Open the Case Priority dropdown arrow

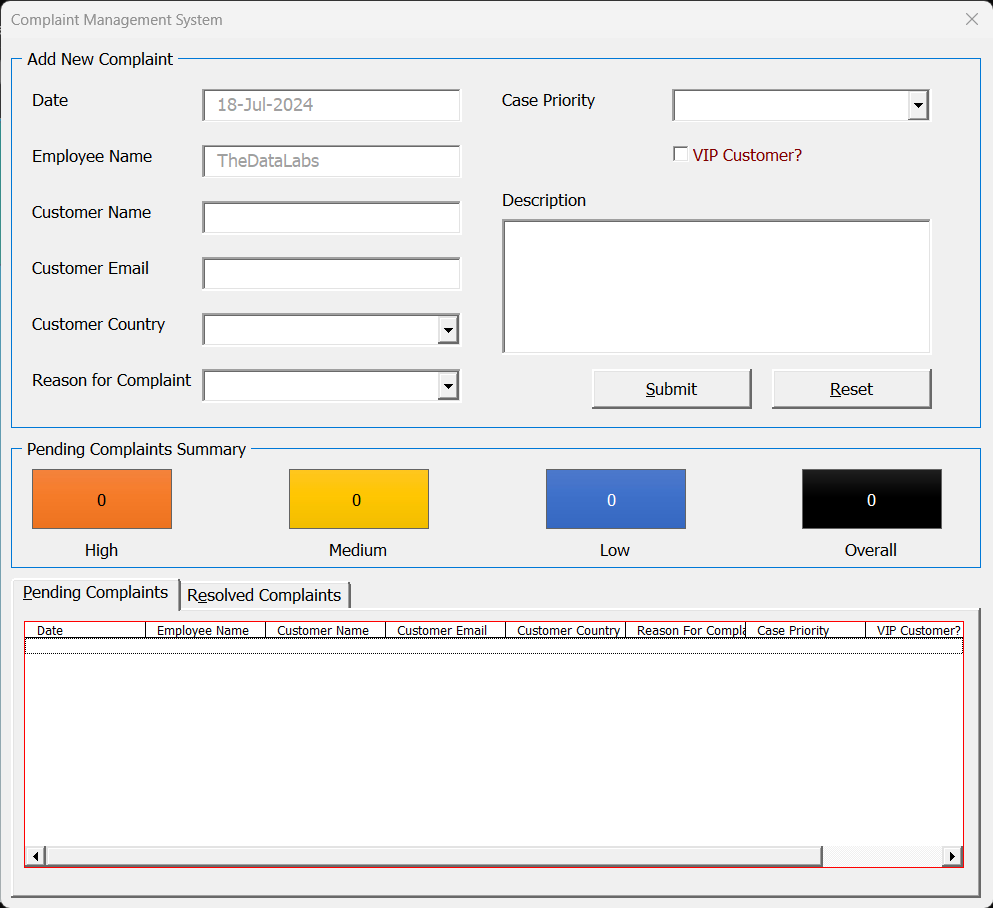point(918,106)
